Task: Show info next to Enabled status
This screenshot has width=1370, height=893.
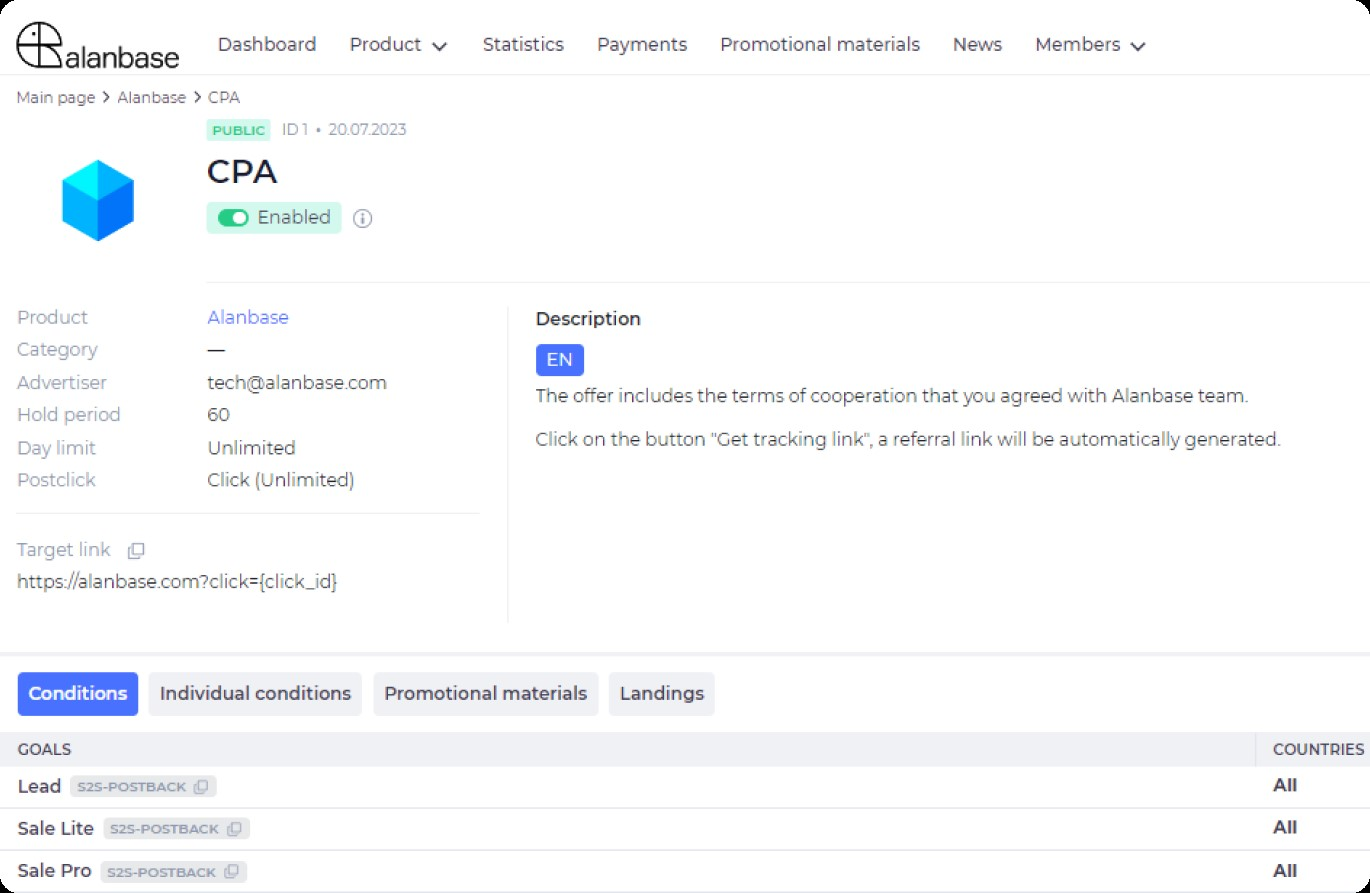Action: [x=363, y=218]
